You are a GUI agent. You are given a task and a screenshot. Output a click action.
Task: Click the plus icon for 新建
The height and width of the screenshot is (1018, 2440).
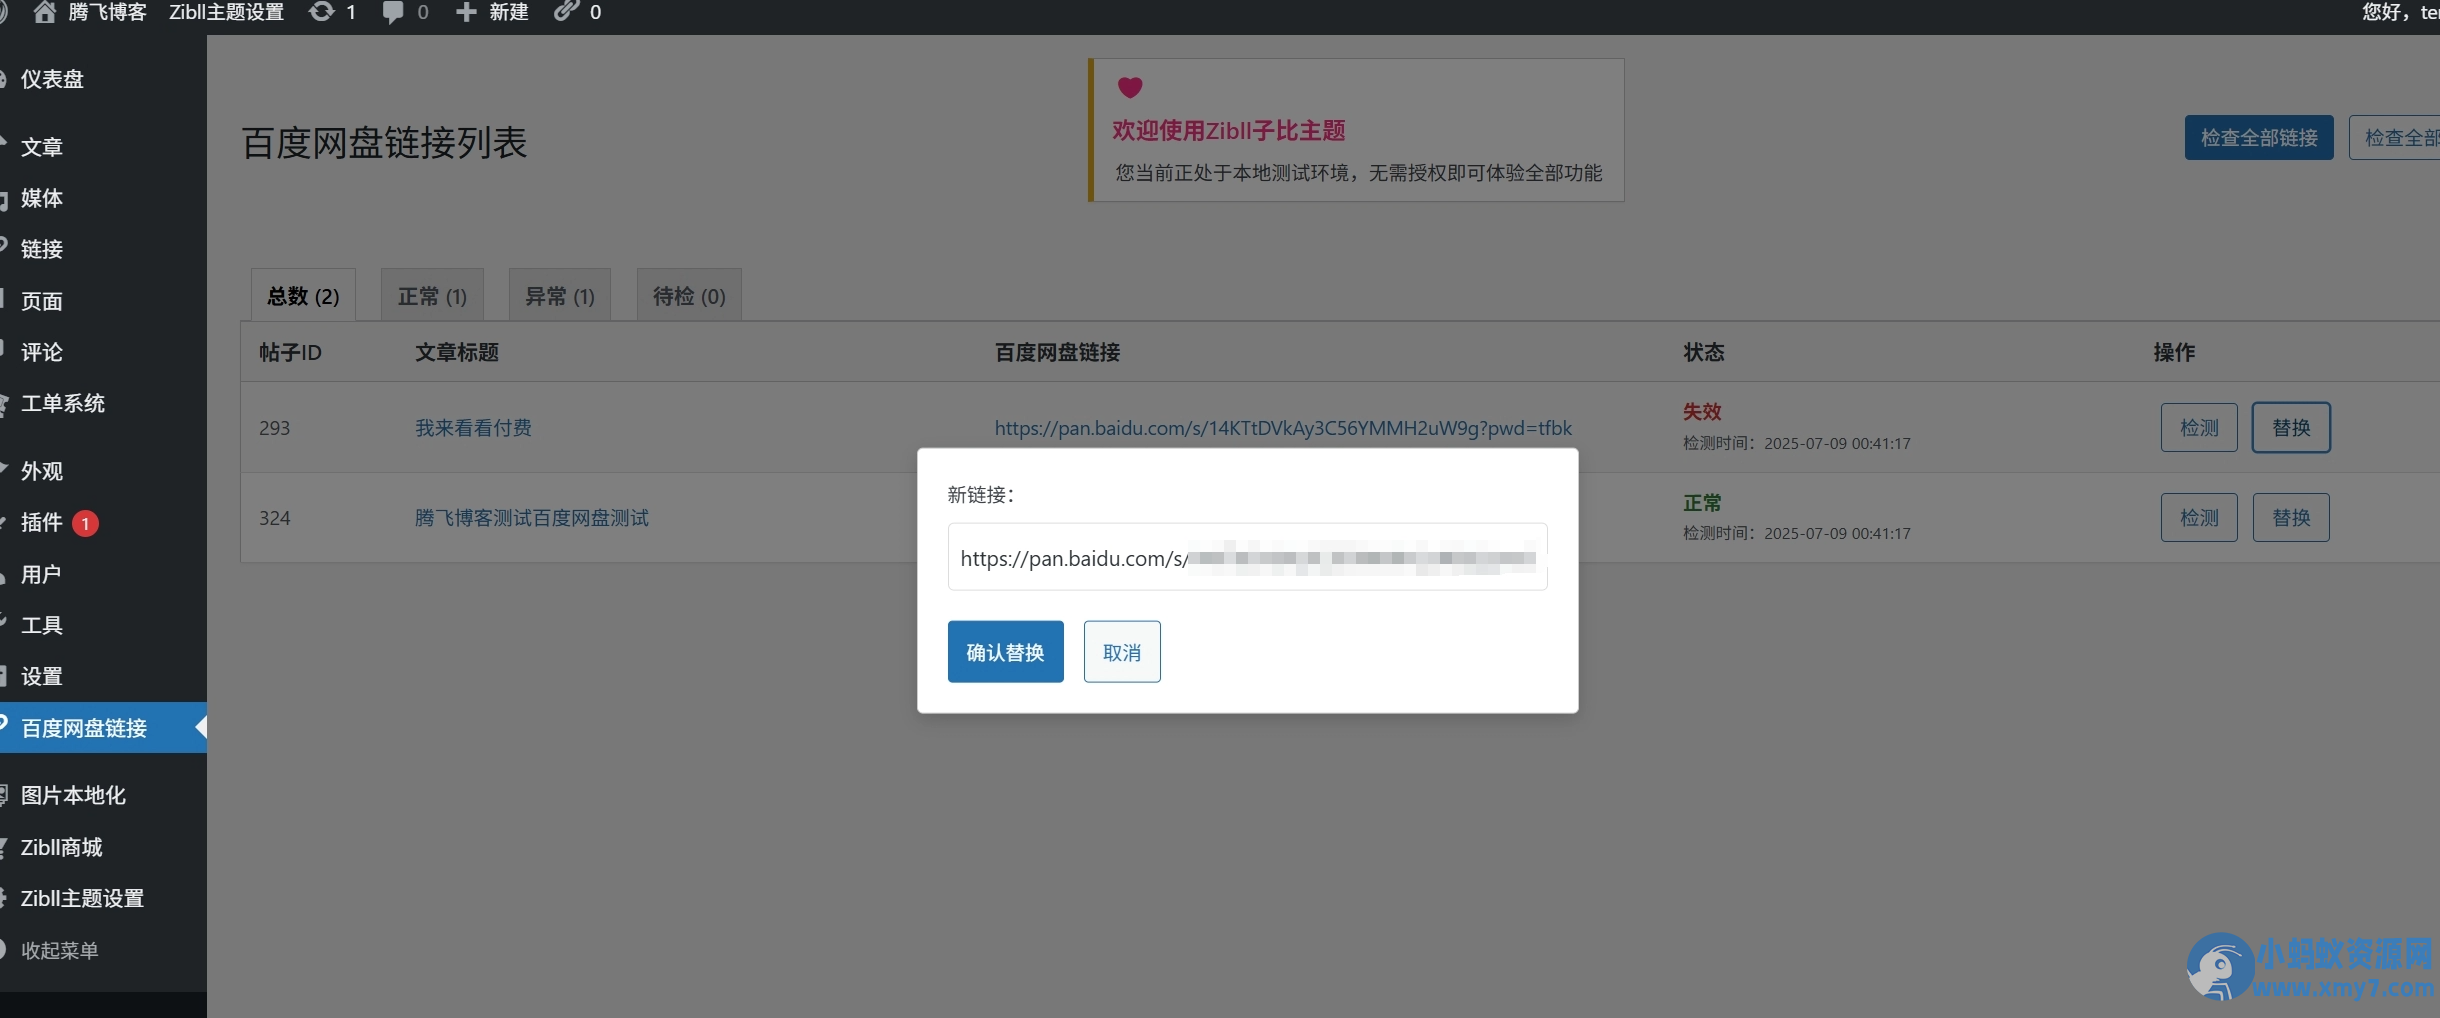466,12
